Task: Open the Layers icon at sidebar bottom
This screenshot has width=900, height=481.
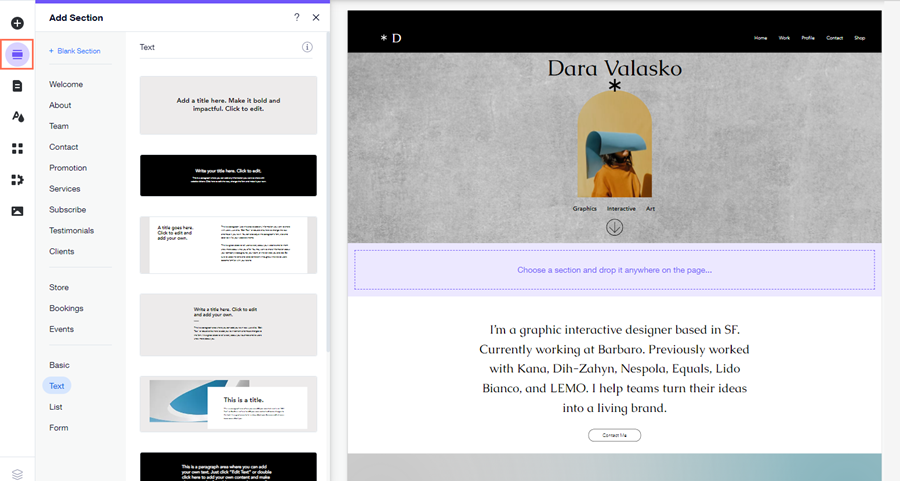Action: 17,474
